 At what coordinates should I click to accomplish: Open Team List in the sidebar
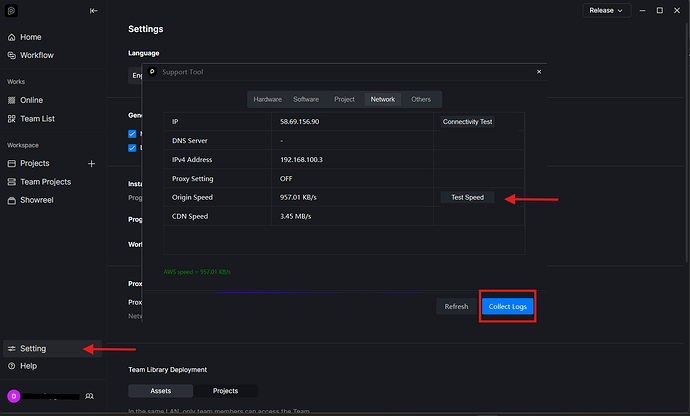[x=38, y=118]
